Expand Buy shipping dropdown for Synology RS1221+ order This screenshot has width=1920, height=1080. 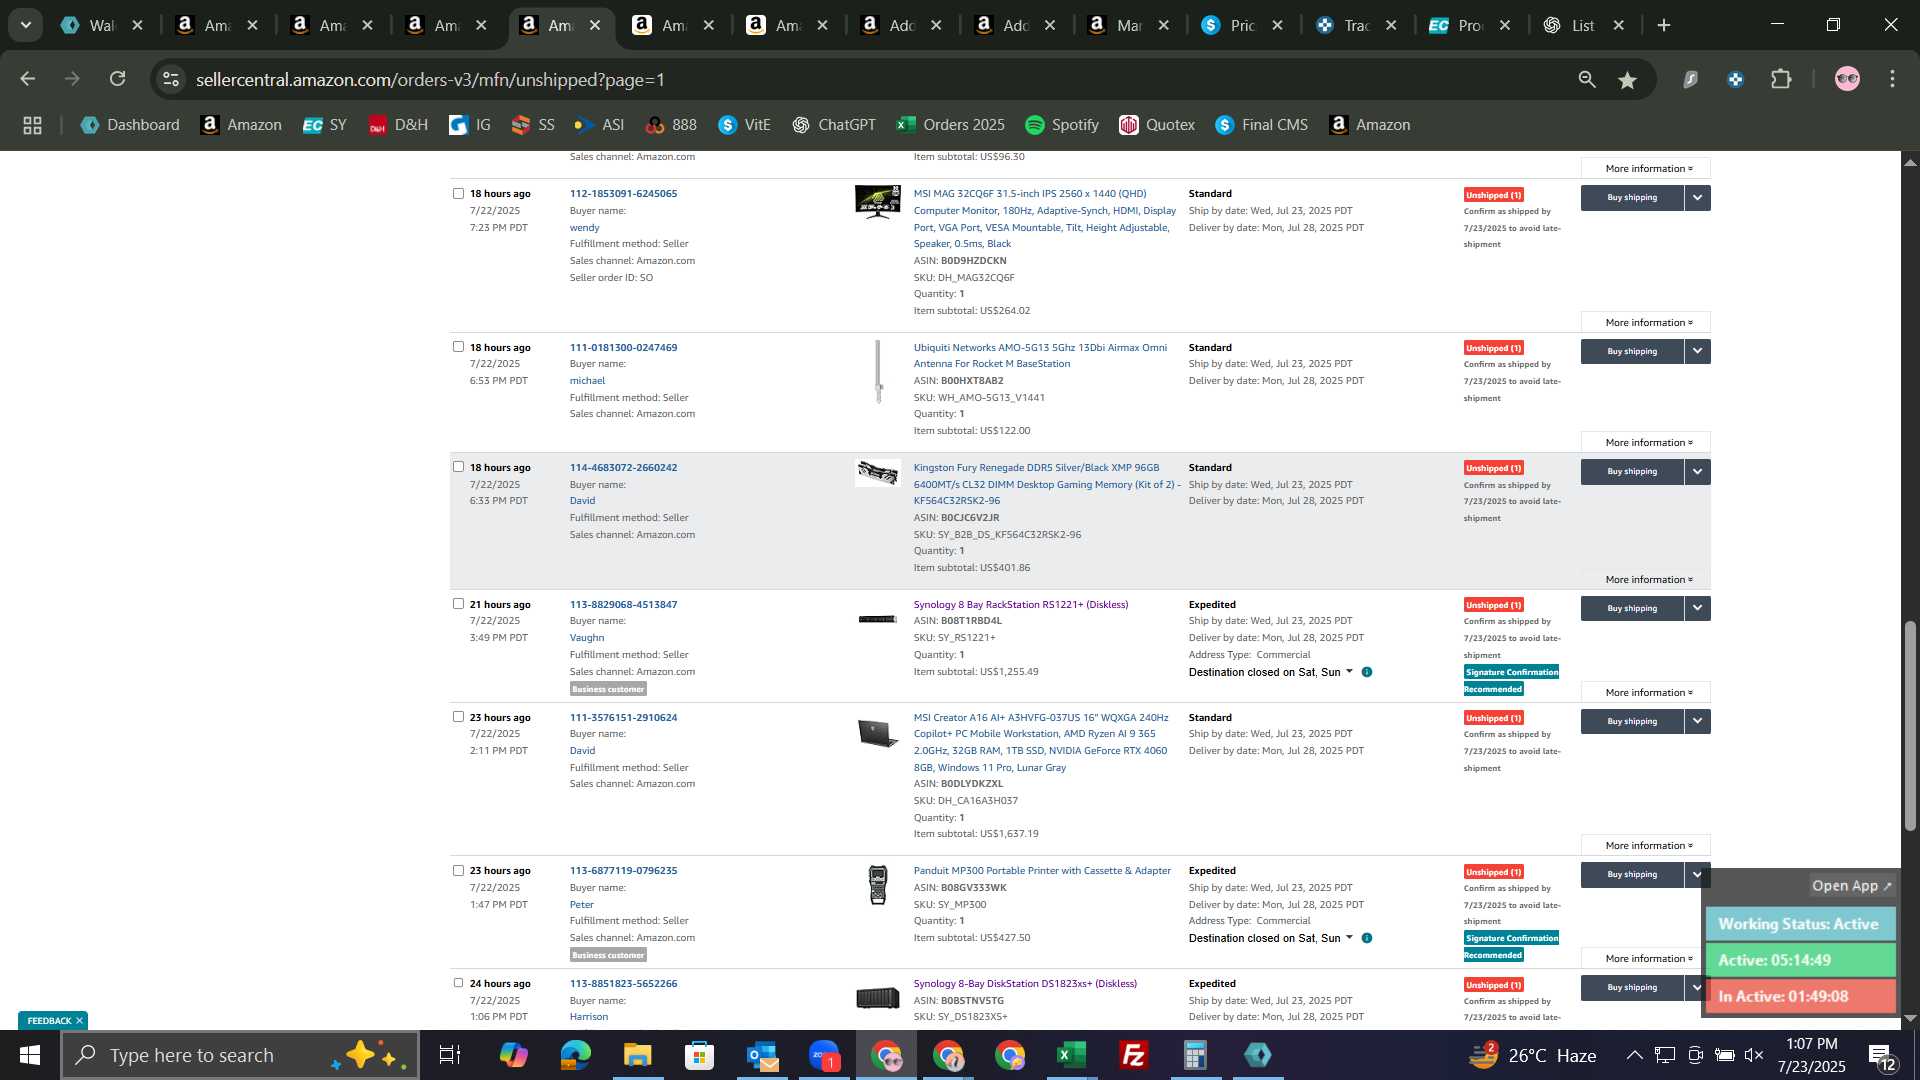pyautogui.click(x=1697, y=609)
